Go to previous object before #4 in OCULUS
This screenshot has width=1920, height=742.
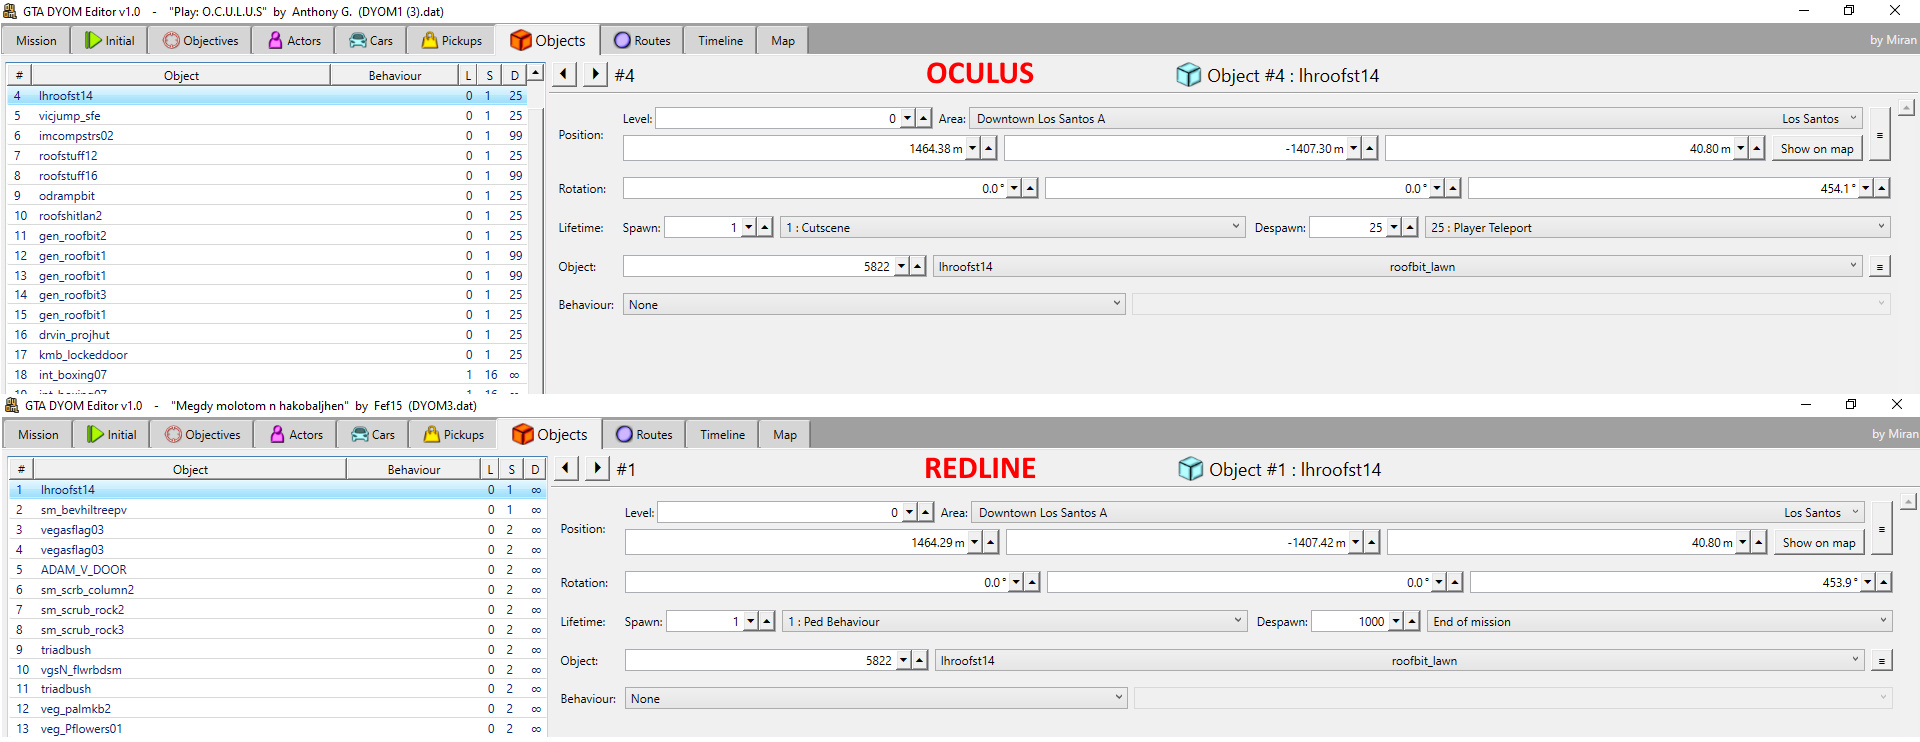click(564, 74)
